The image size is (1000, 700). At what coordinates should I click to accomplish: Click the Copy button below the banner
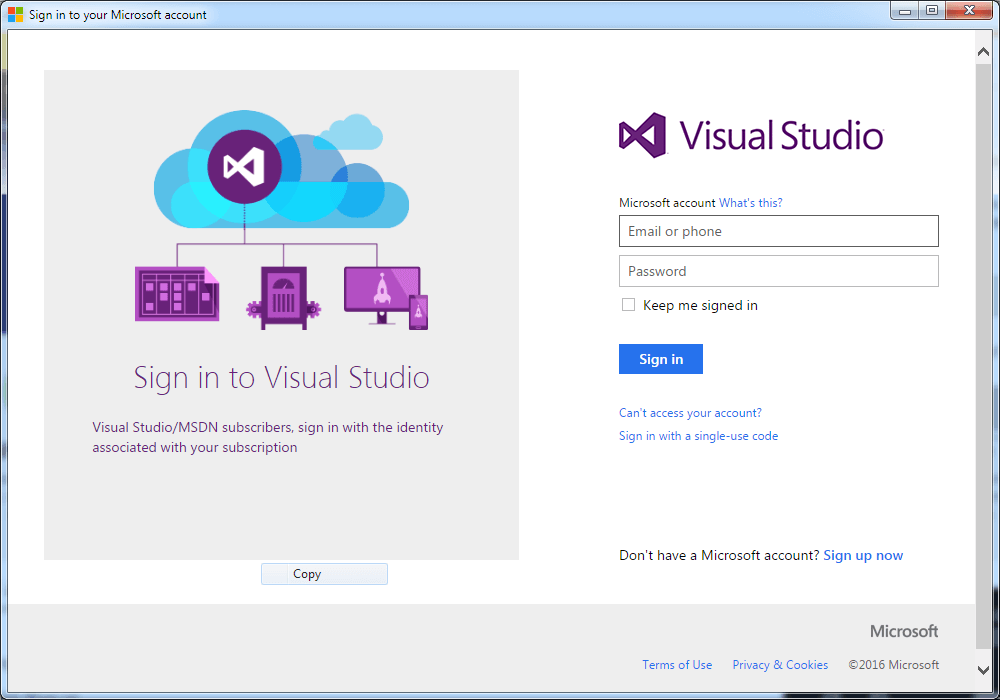[324, 574]
